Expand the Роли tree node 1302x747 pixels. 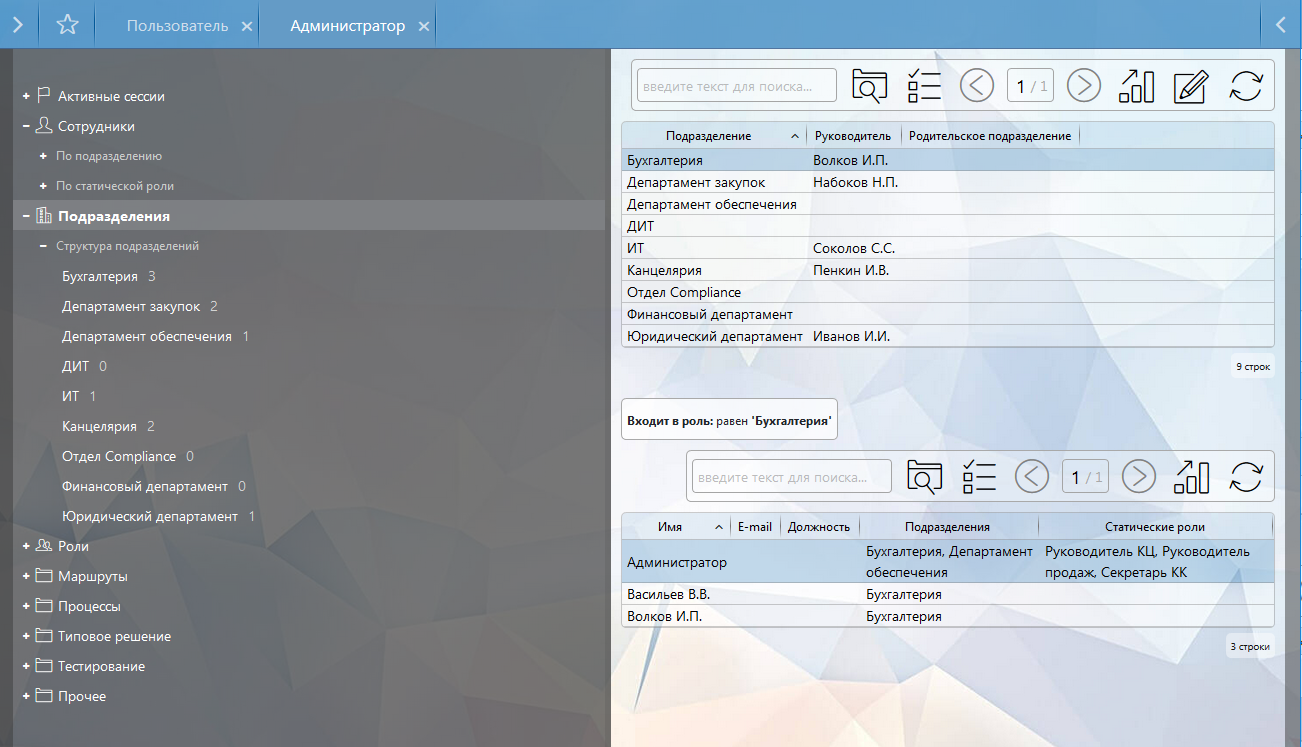point(26,546)
